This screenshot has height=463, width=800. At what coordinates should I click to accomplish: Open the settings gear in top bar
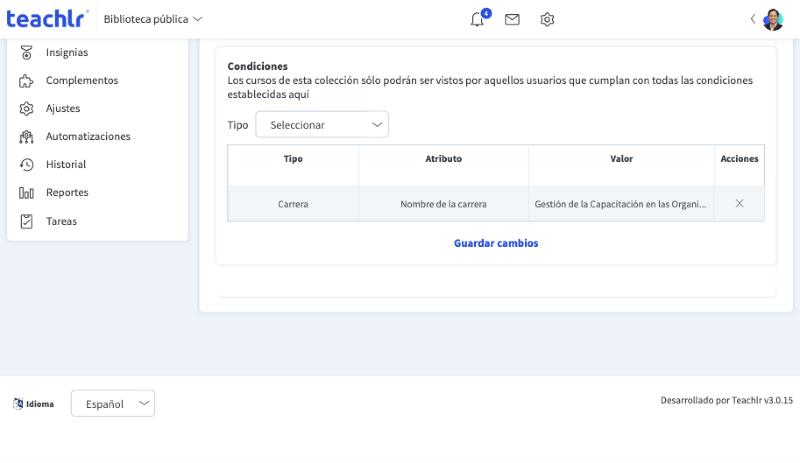tap(547, 19)
